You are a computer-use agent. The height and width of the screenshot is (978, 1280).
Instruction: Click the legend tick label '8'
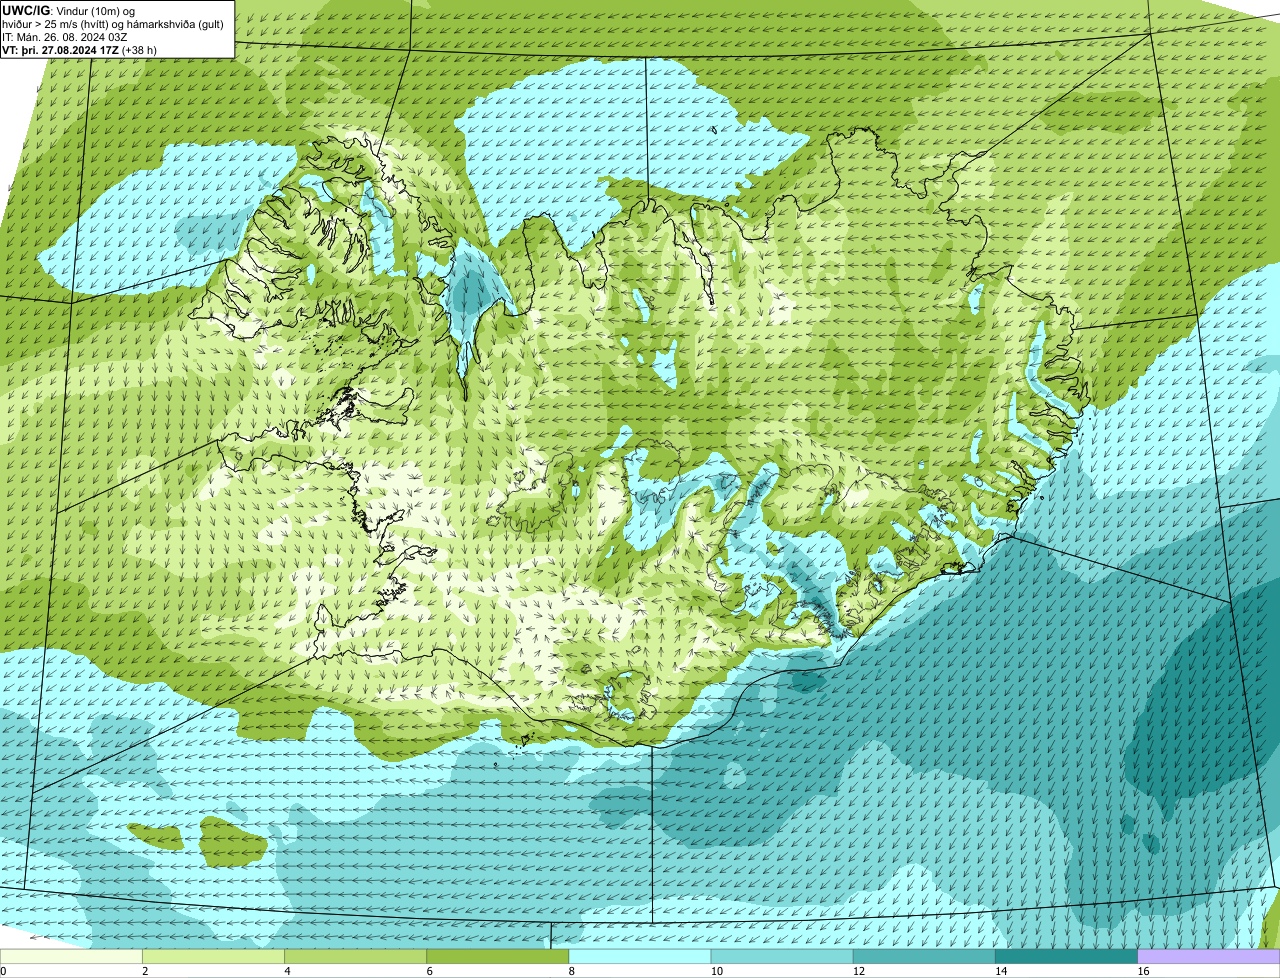[571, 971]
